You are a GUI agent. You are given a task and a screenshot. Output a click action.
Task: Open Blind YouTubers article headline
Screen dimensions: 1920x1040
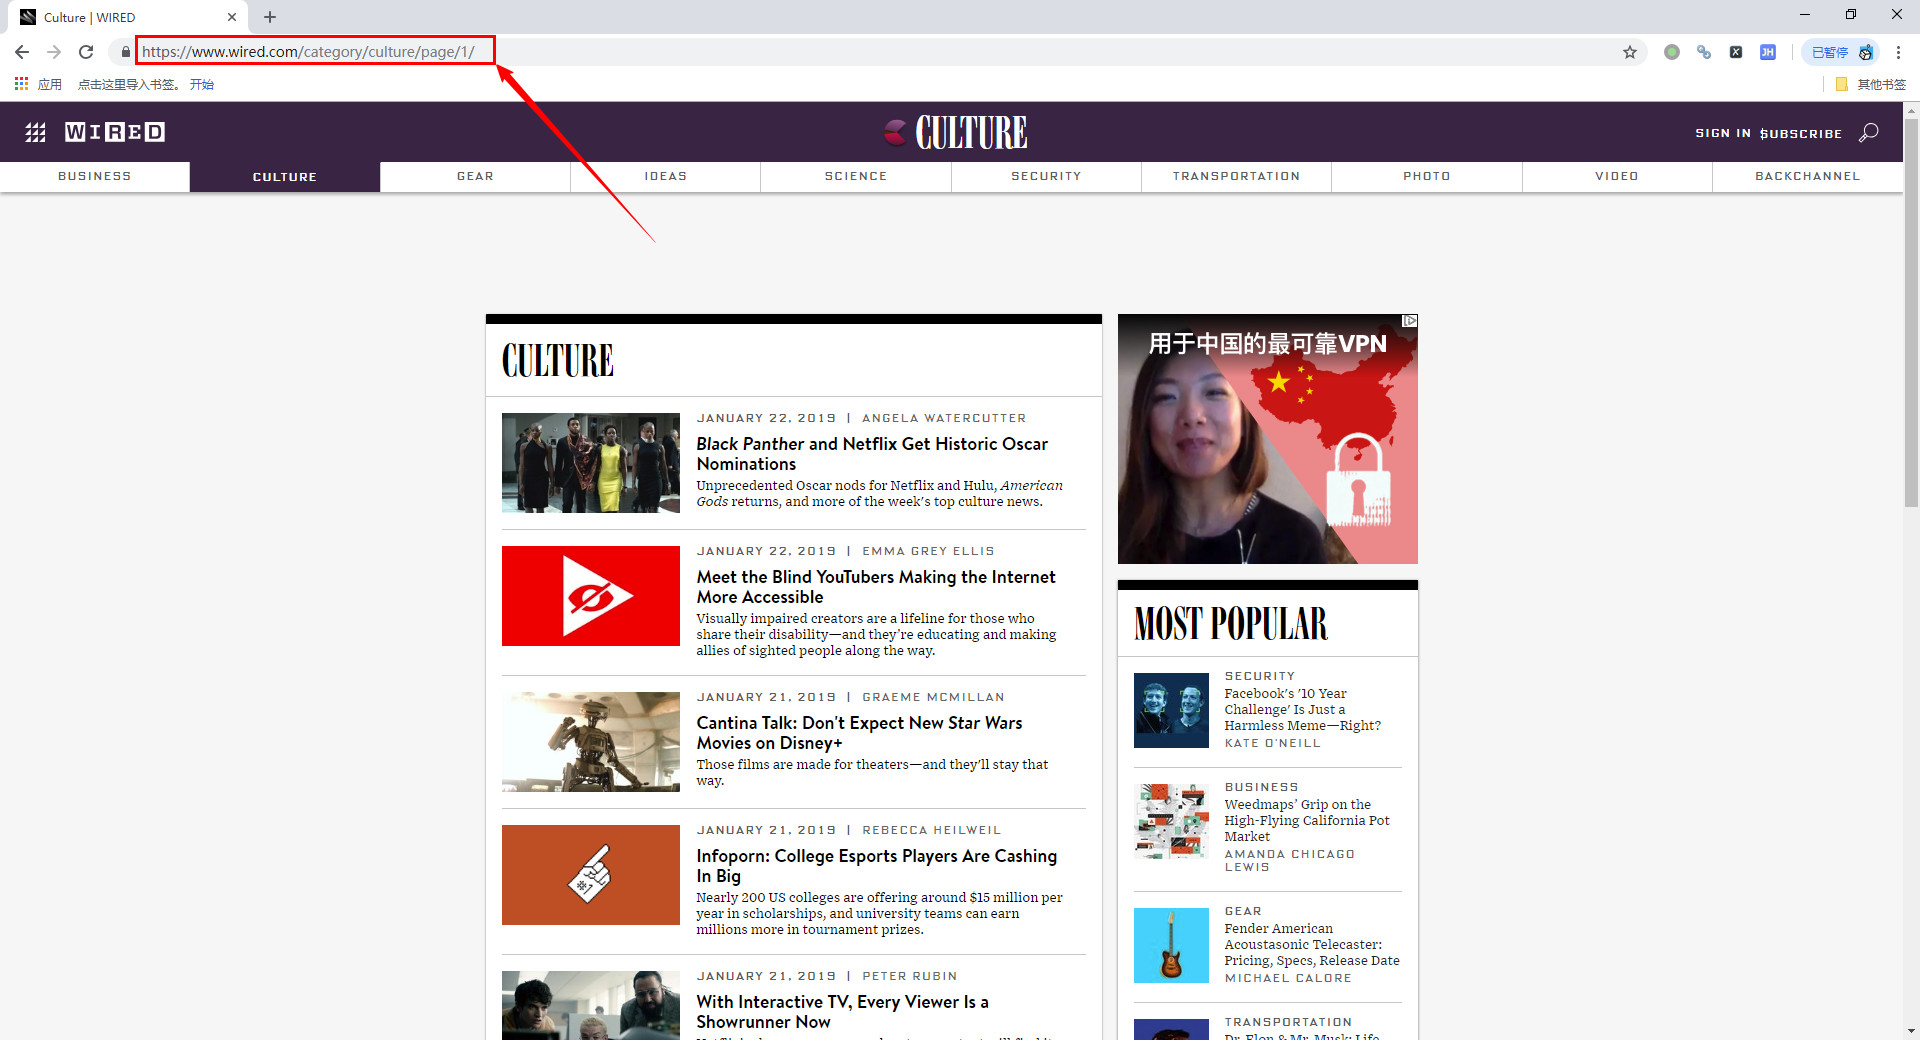(x=876, y=586)
